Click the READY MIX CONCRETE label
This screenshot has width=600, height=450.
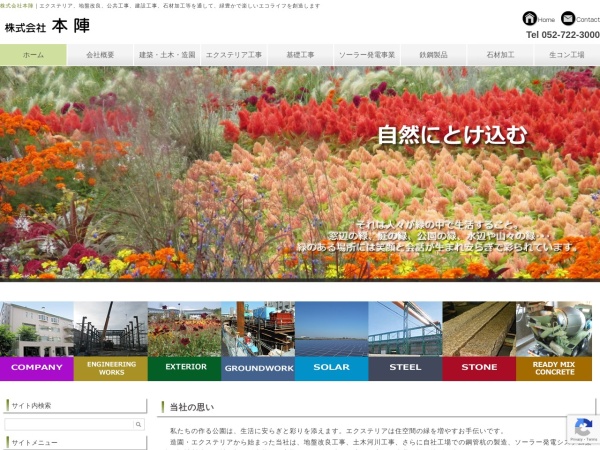coord(554,368)
